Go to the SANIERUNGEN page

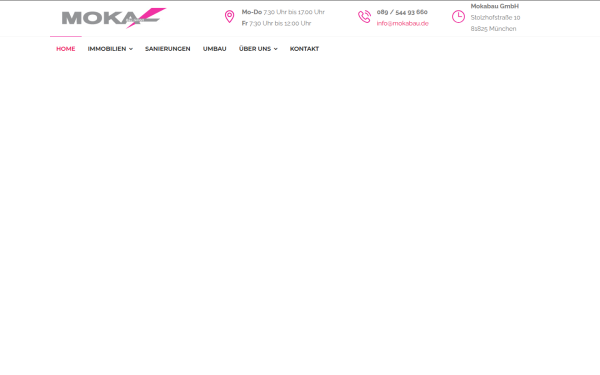click(168, 49)
